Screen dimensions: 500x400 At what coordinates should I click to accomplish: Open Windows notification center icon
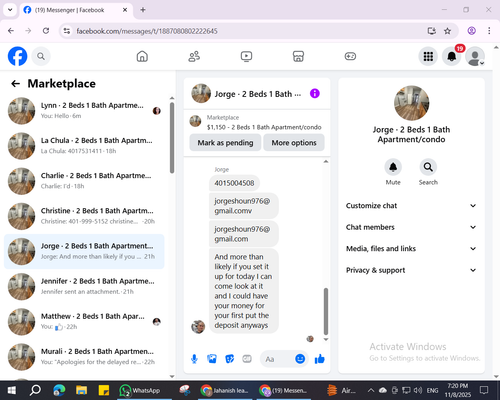(x=484, y=390)
